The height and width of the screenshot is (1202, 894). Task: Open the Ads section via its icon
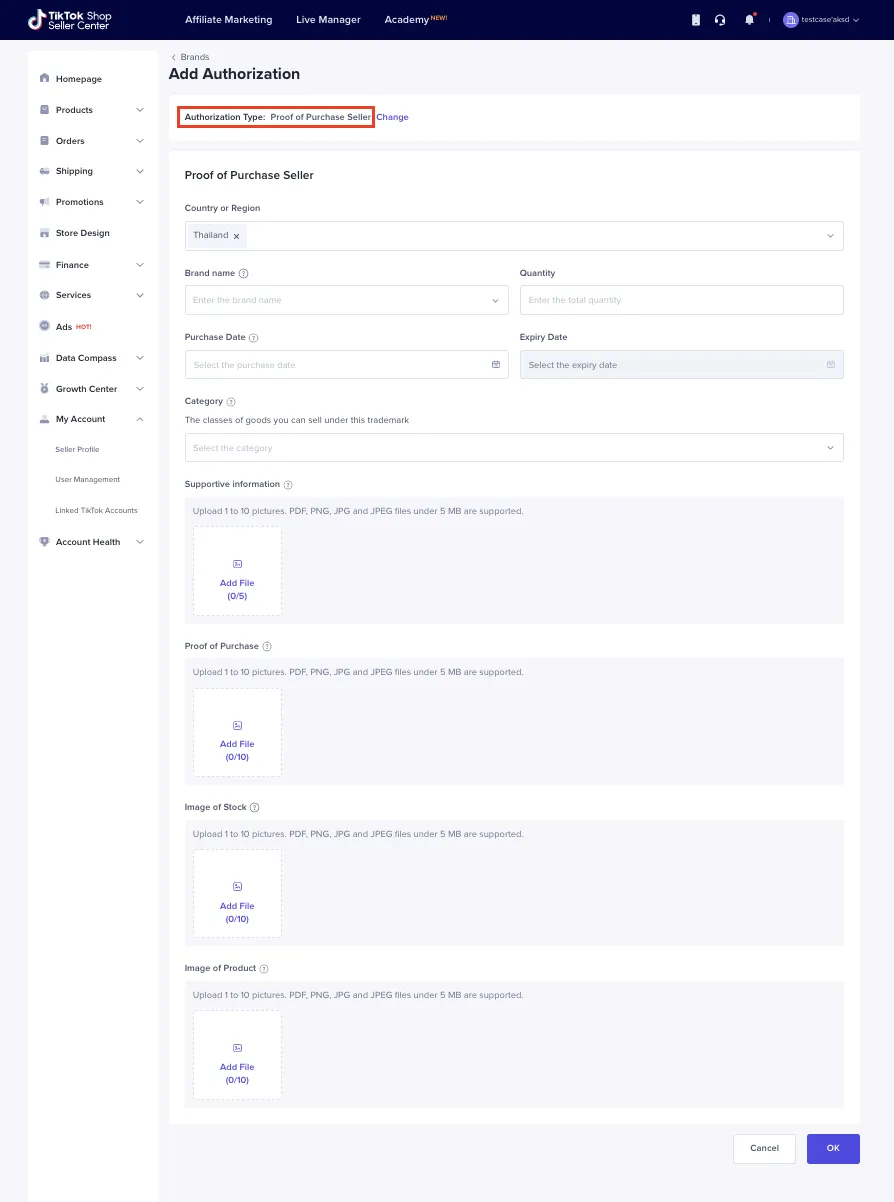coord(44,326)
